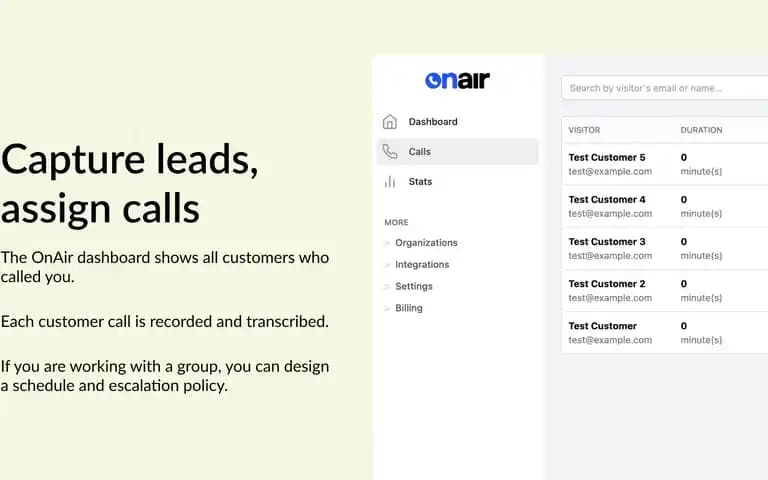Open the Organizations page
The height and width of the screenshot is (480, 768).
click(x=426, y=243)
